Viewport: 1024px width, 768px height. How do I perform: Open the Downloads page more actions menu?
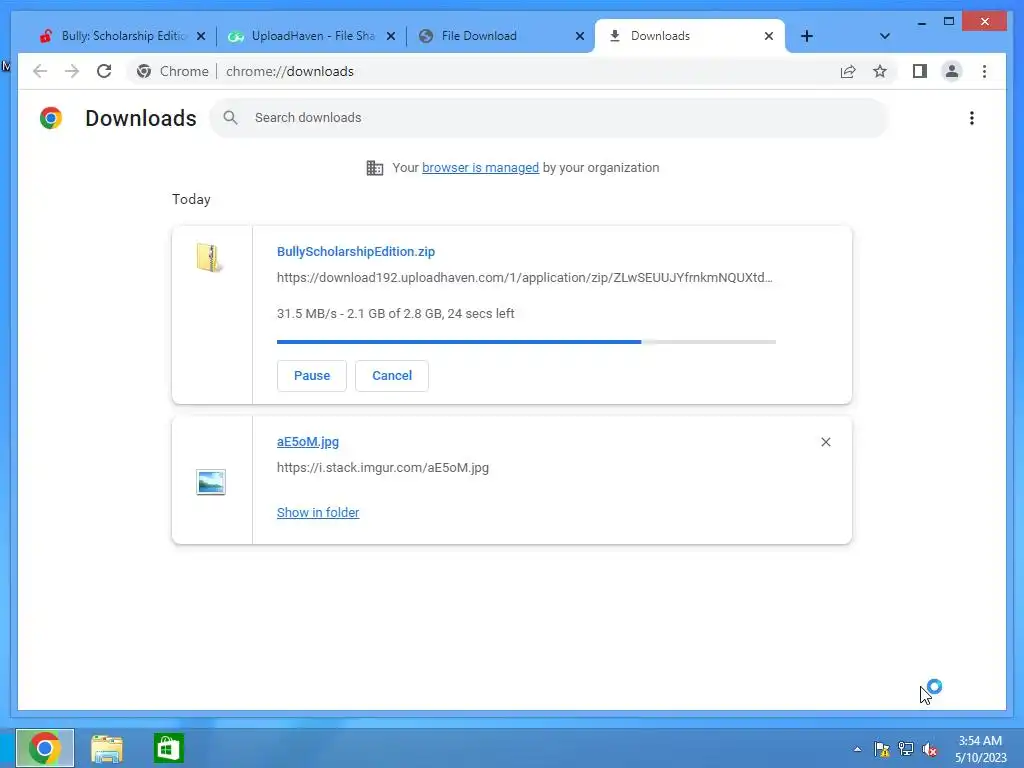[x=972, y=118]
